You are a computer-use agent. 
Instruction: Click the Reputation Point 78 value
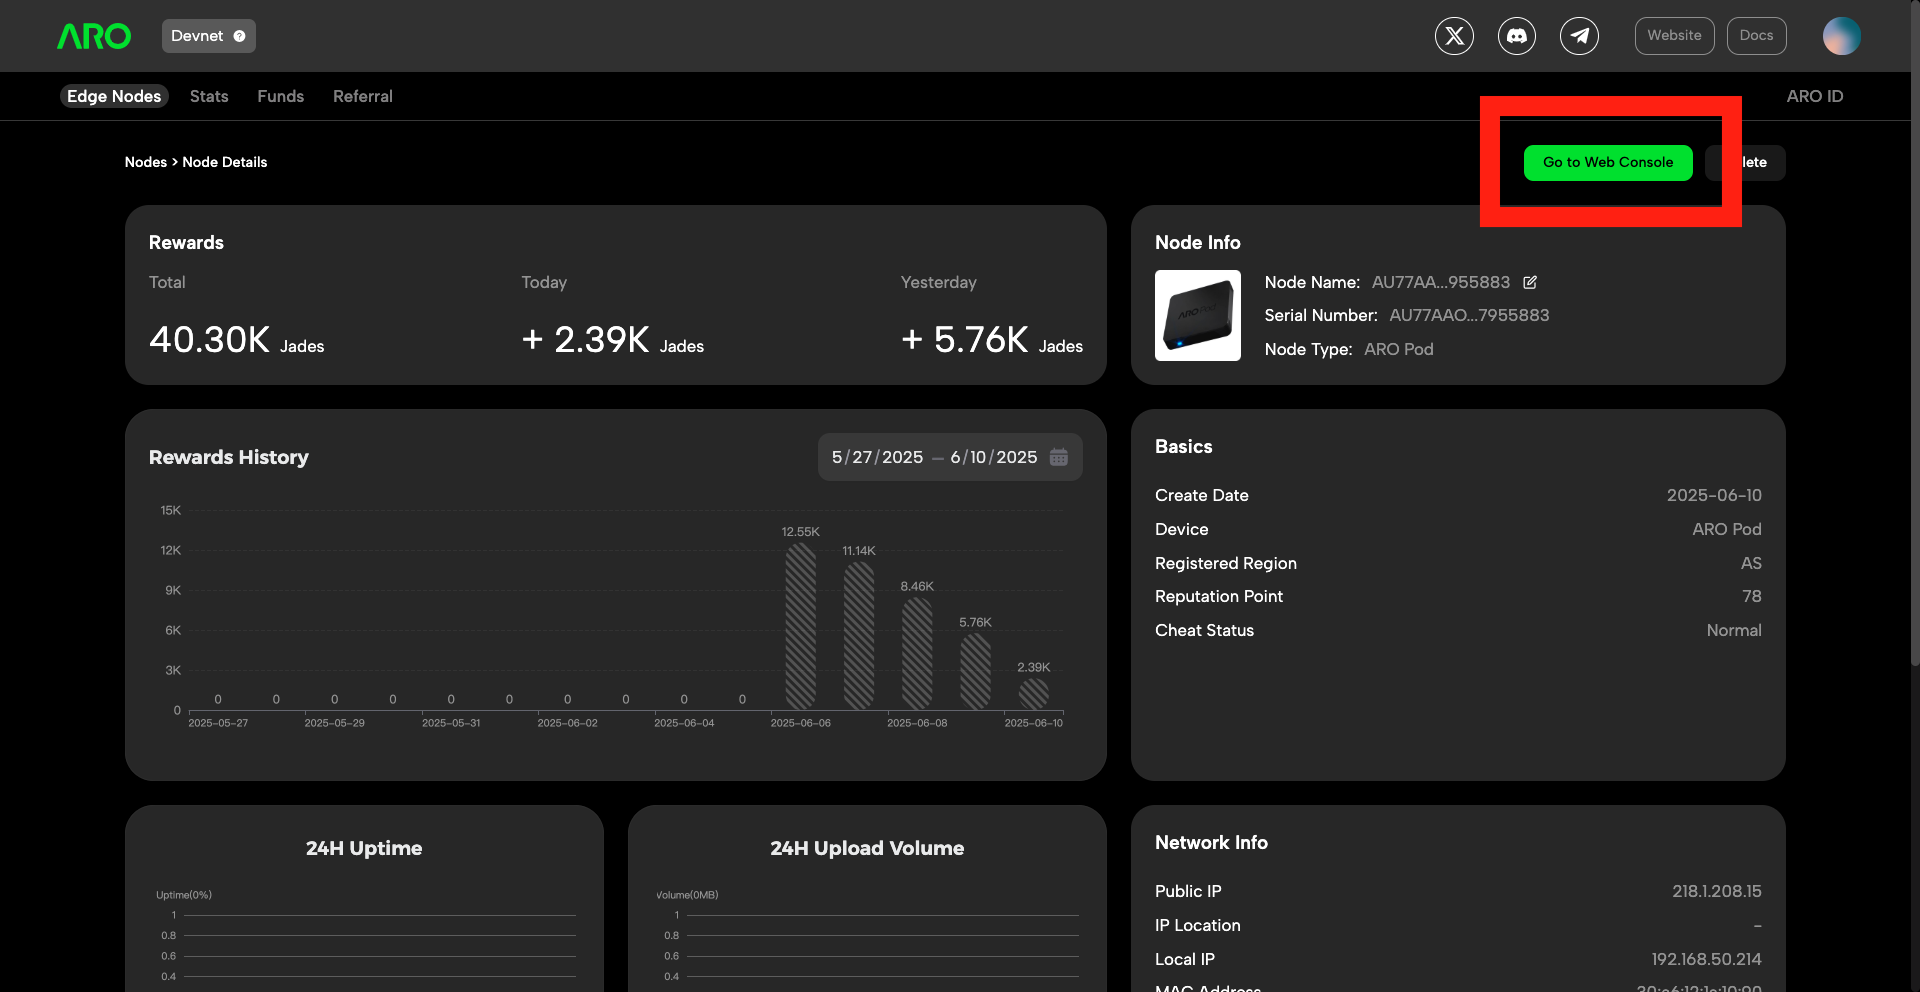(1752, 596)
